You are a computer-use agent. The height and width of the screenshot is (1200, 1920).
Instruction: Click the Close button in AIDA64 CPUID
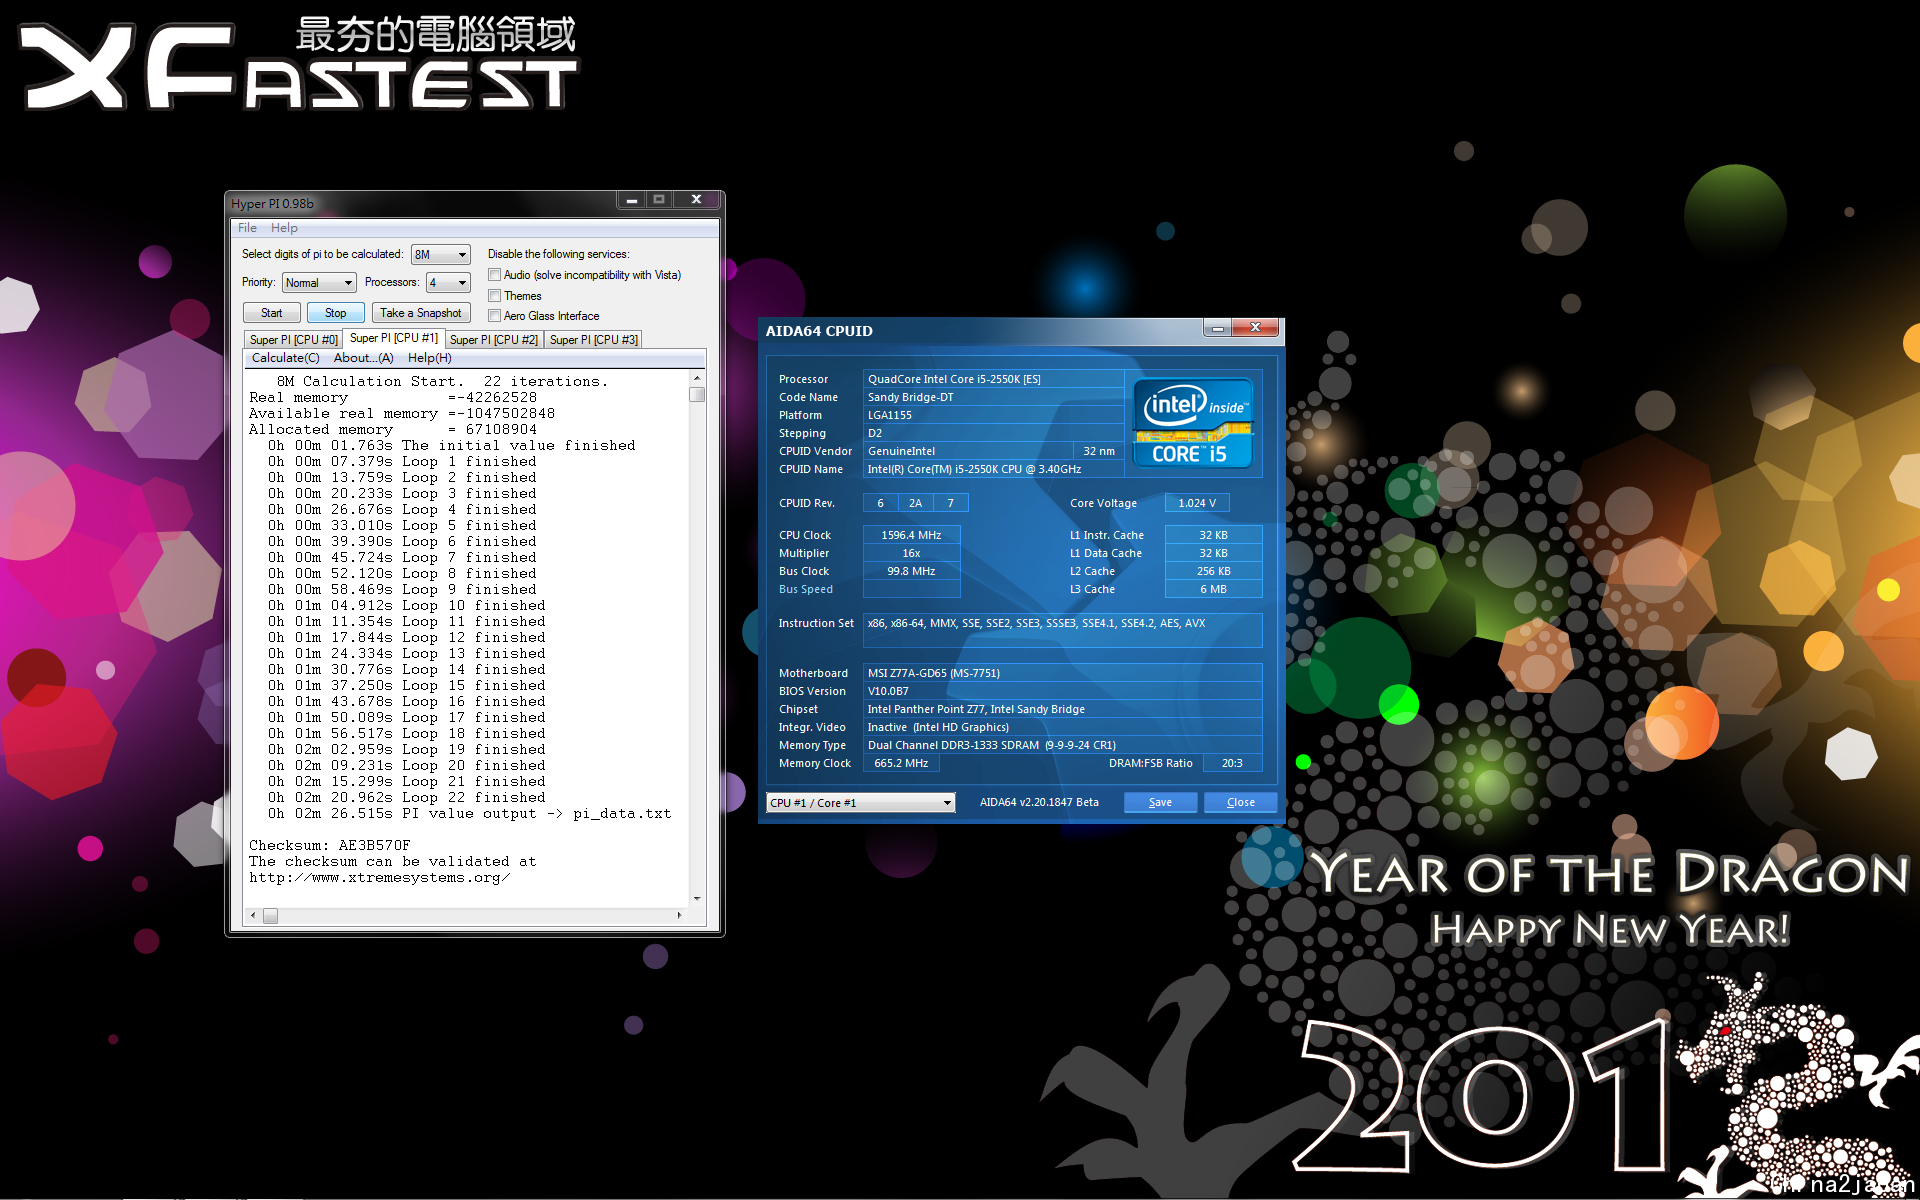[x=1240, y=802]
